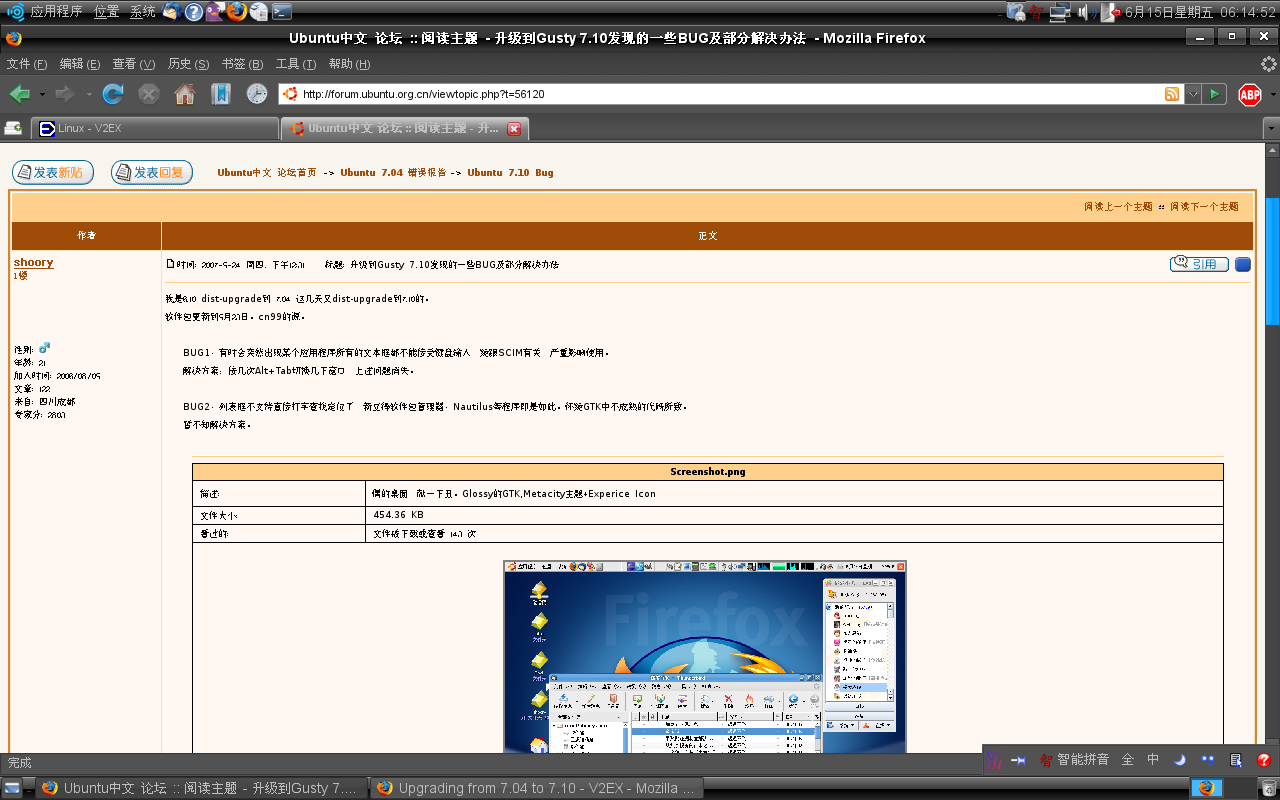The width and height of the screenshot is (1280, 800).
Task: Toggle SCIM full/half-width letter mode 全
Action: [1128, 760]
